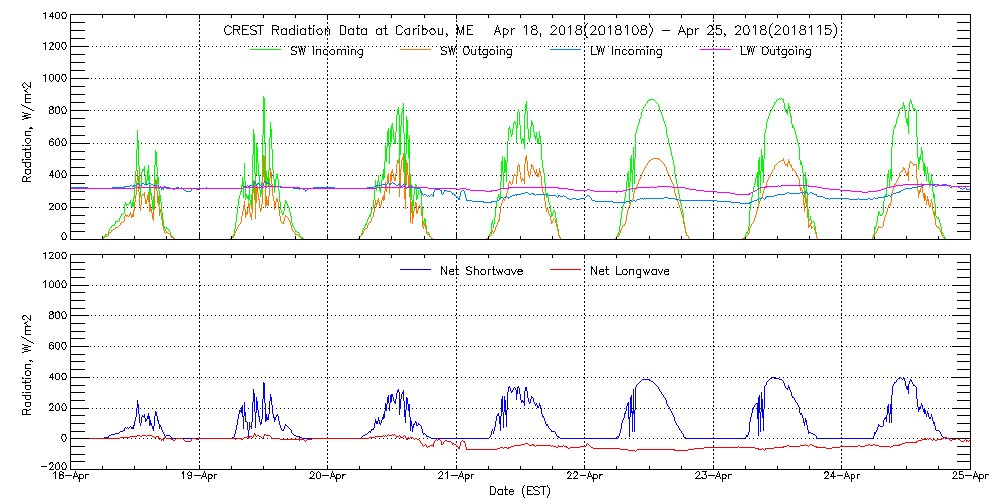
Task: Click the 24-Apr date tick label
Action: click(x=841, y=477)
